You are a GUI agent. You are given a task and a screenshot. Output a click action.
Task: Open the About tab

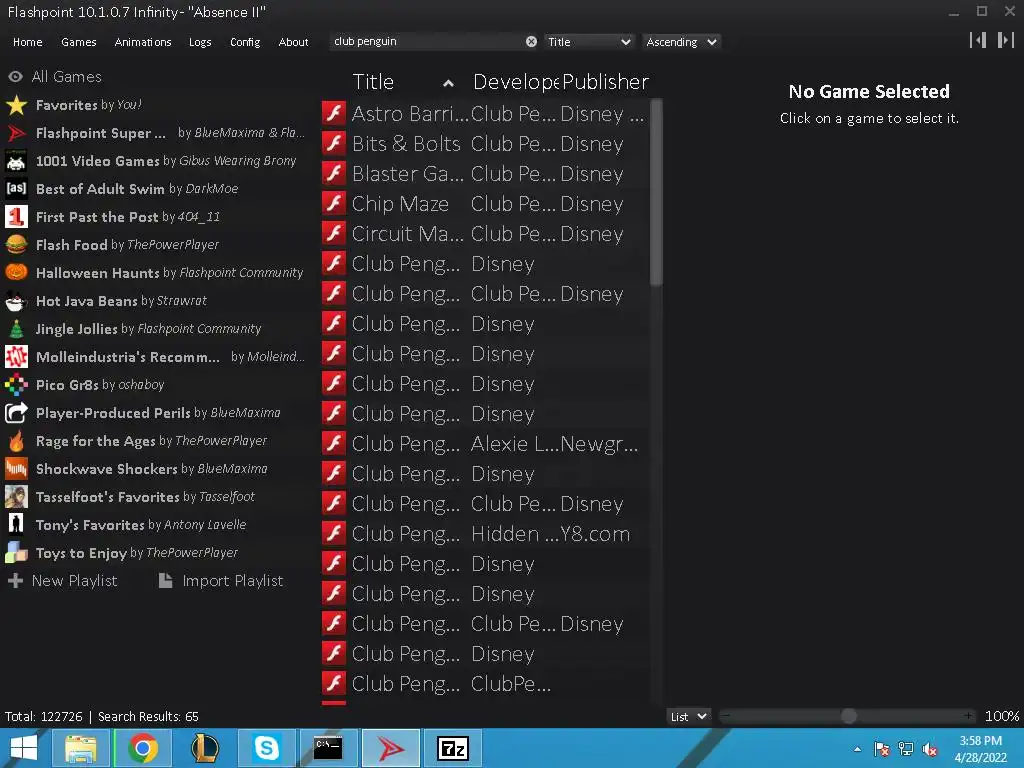coord(293,42)
